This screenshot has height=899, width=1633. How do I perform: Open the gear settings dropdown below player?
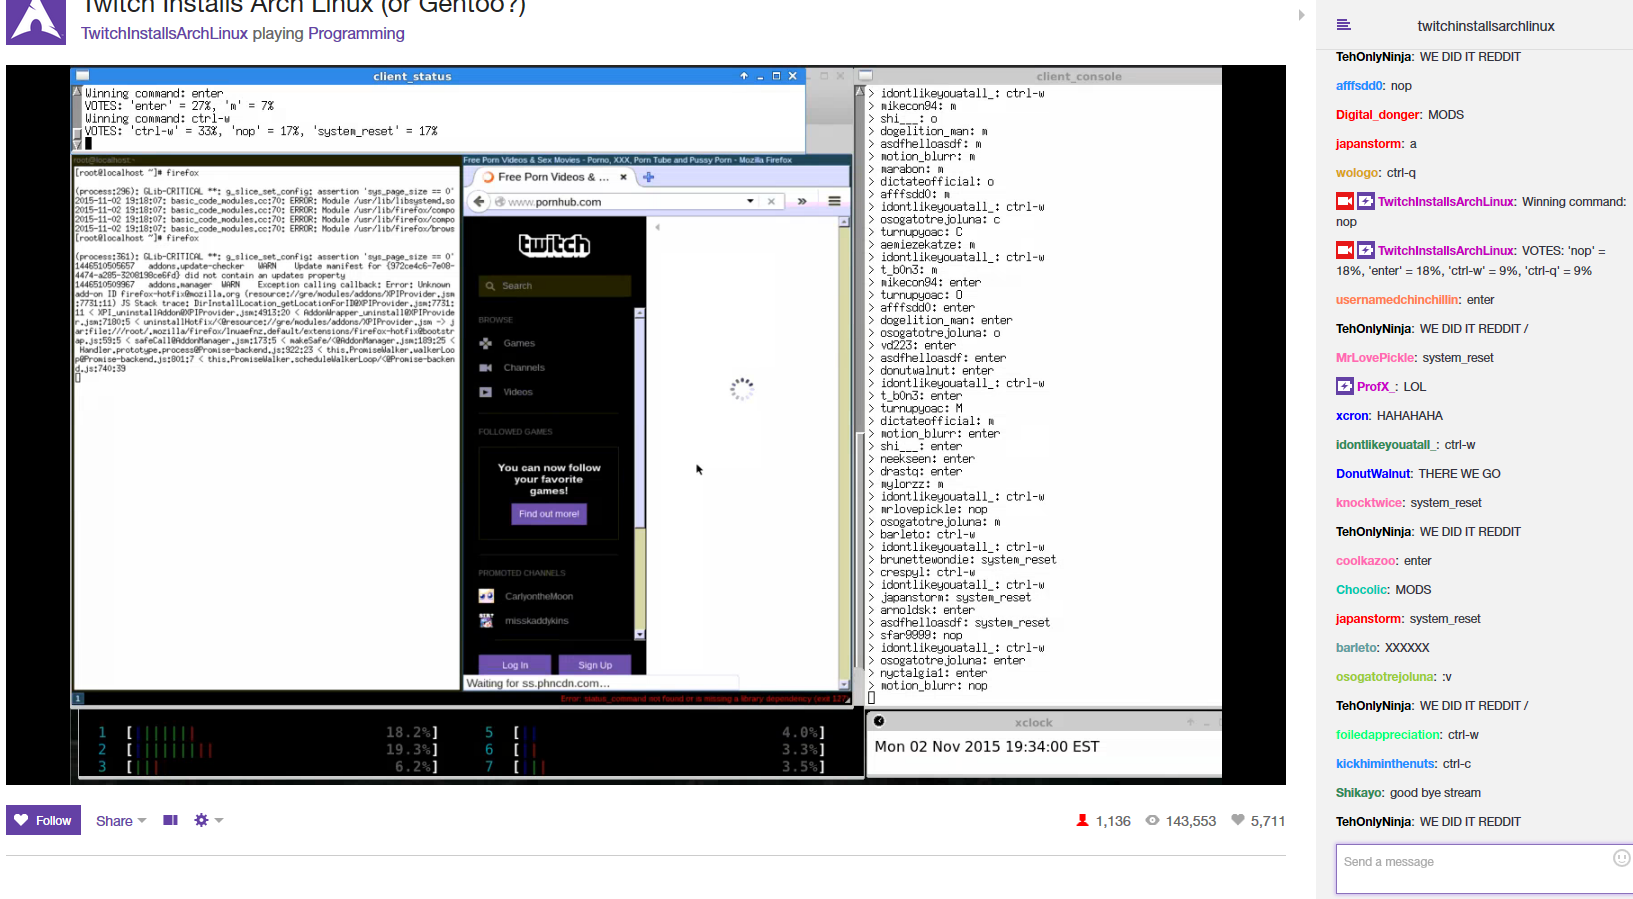tap(208, 820)
